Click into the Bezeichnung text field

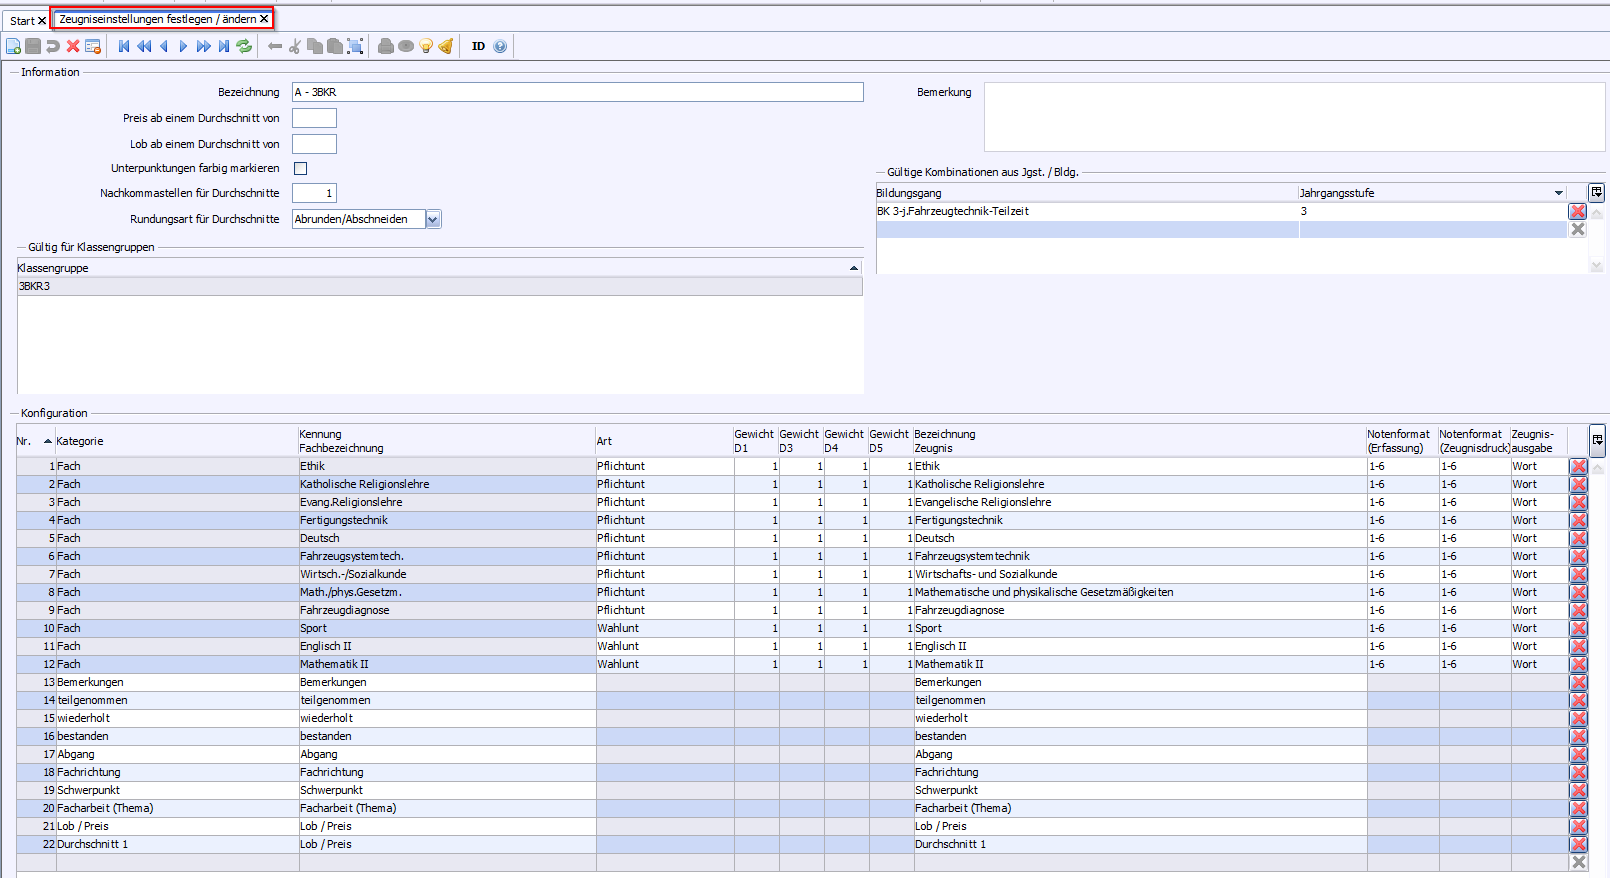coord(577,92)
